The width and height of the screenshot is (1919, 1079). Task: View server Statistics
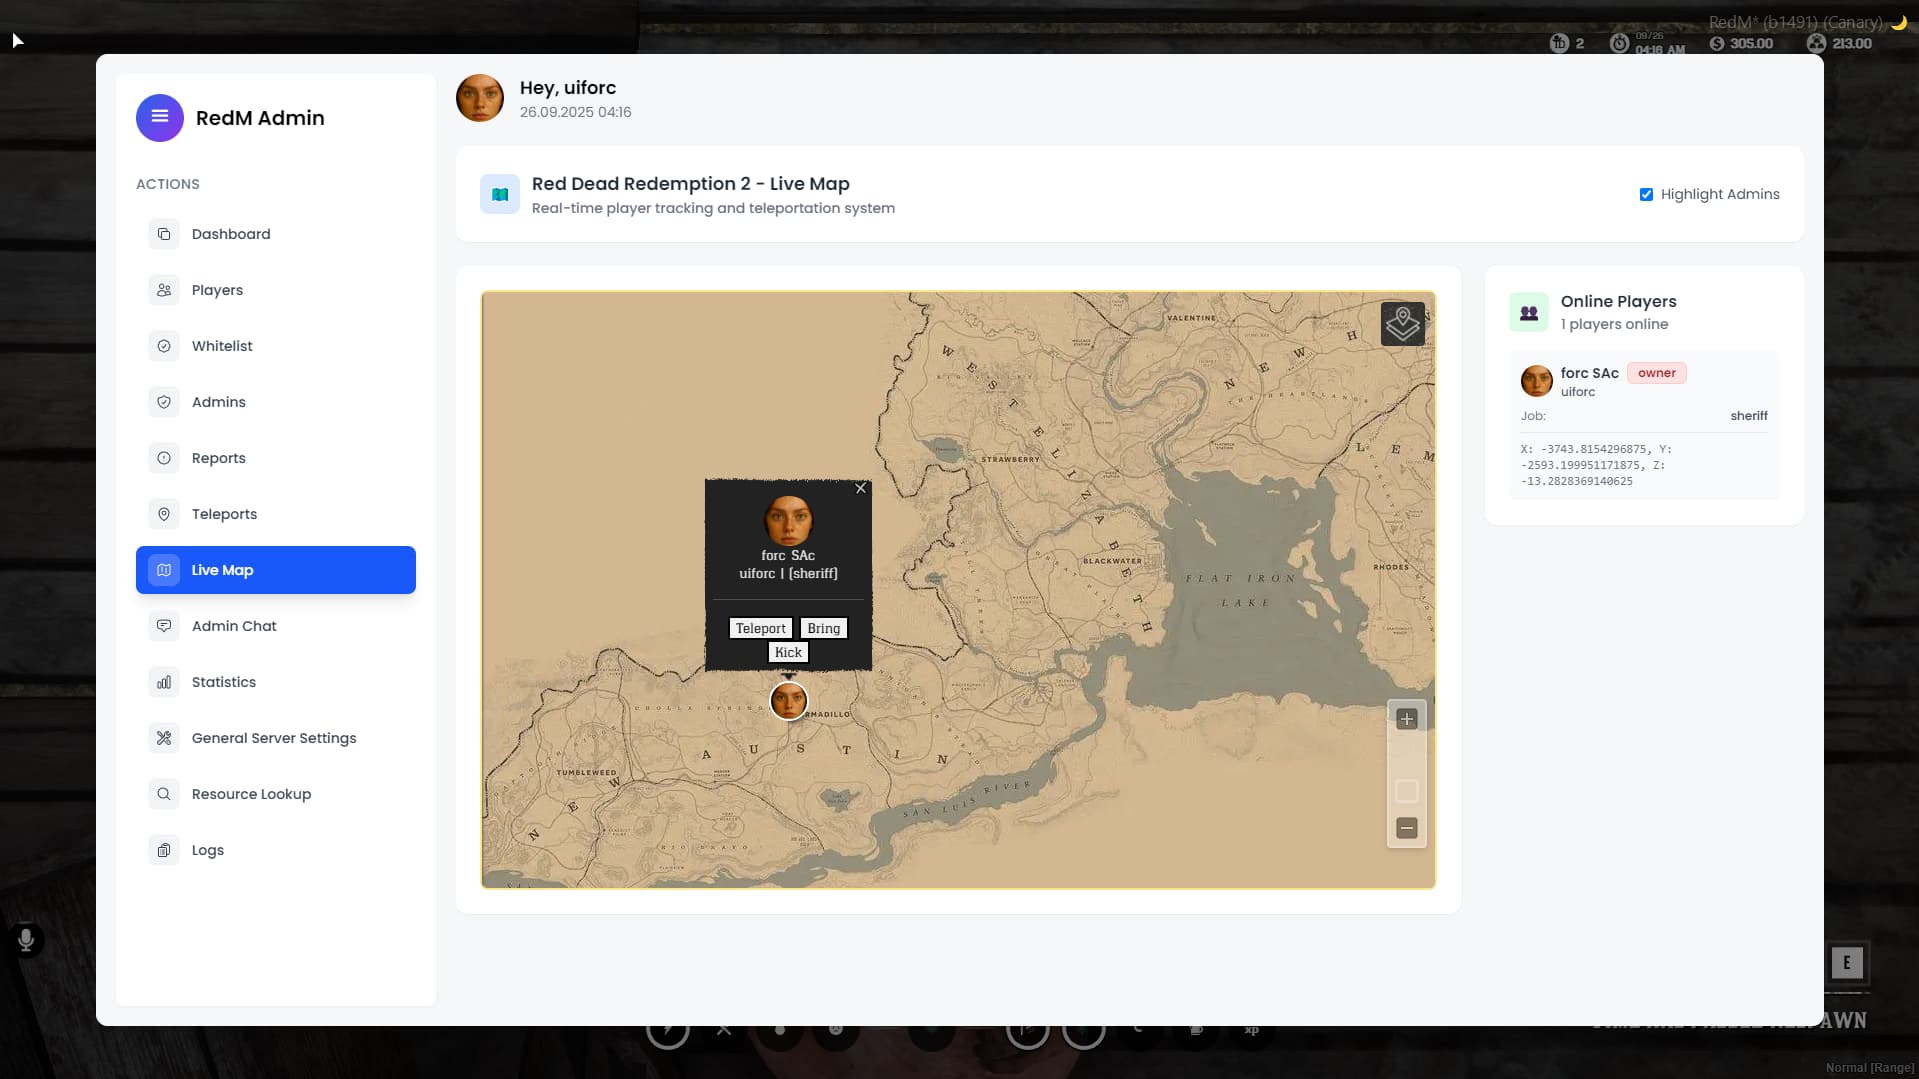tap(276, 682)
